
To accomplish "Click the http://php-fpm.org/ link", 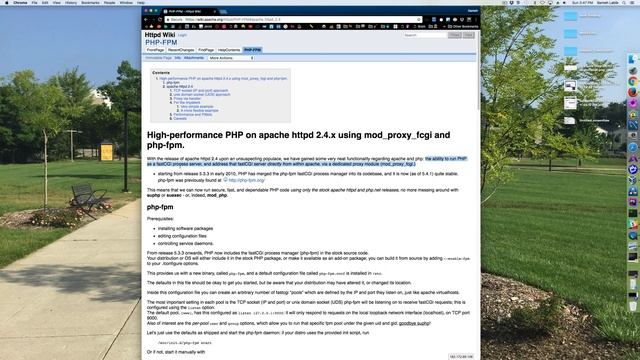I will coord(247,180).
